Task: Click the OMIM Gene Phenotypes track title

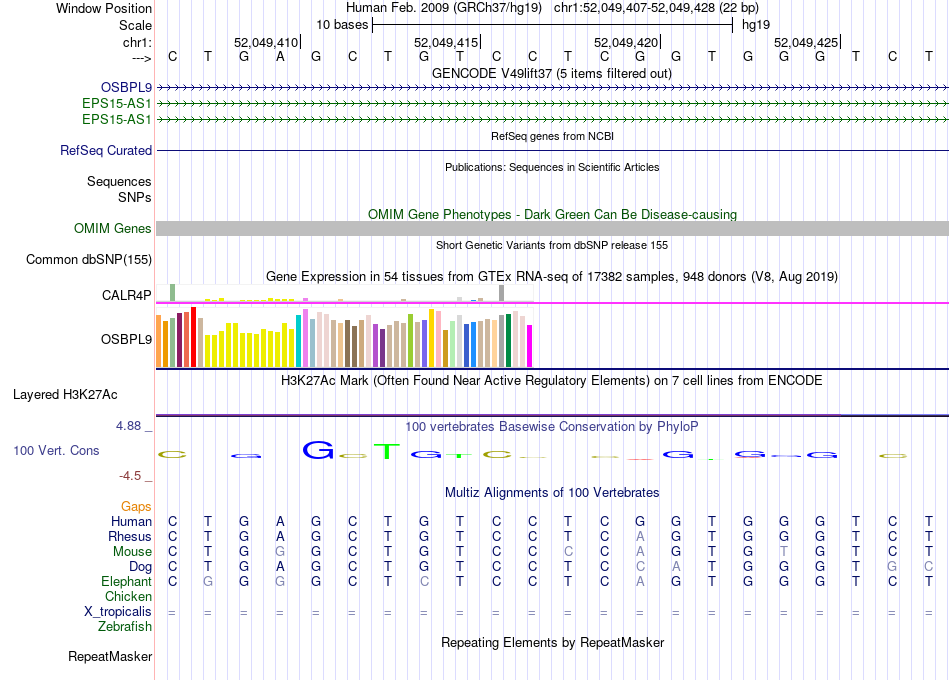Action: [x=552, y=214]
